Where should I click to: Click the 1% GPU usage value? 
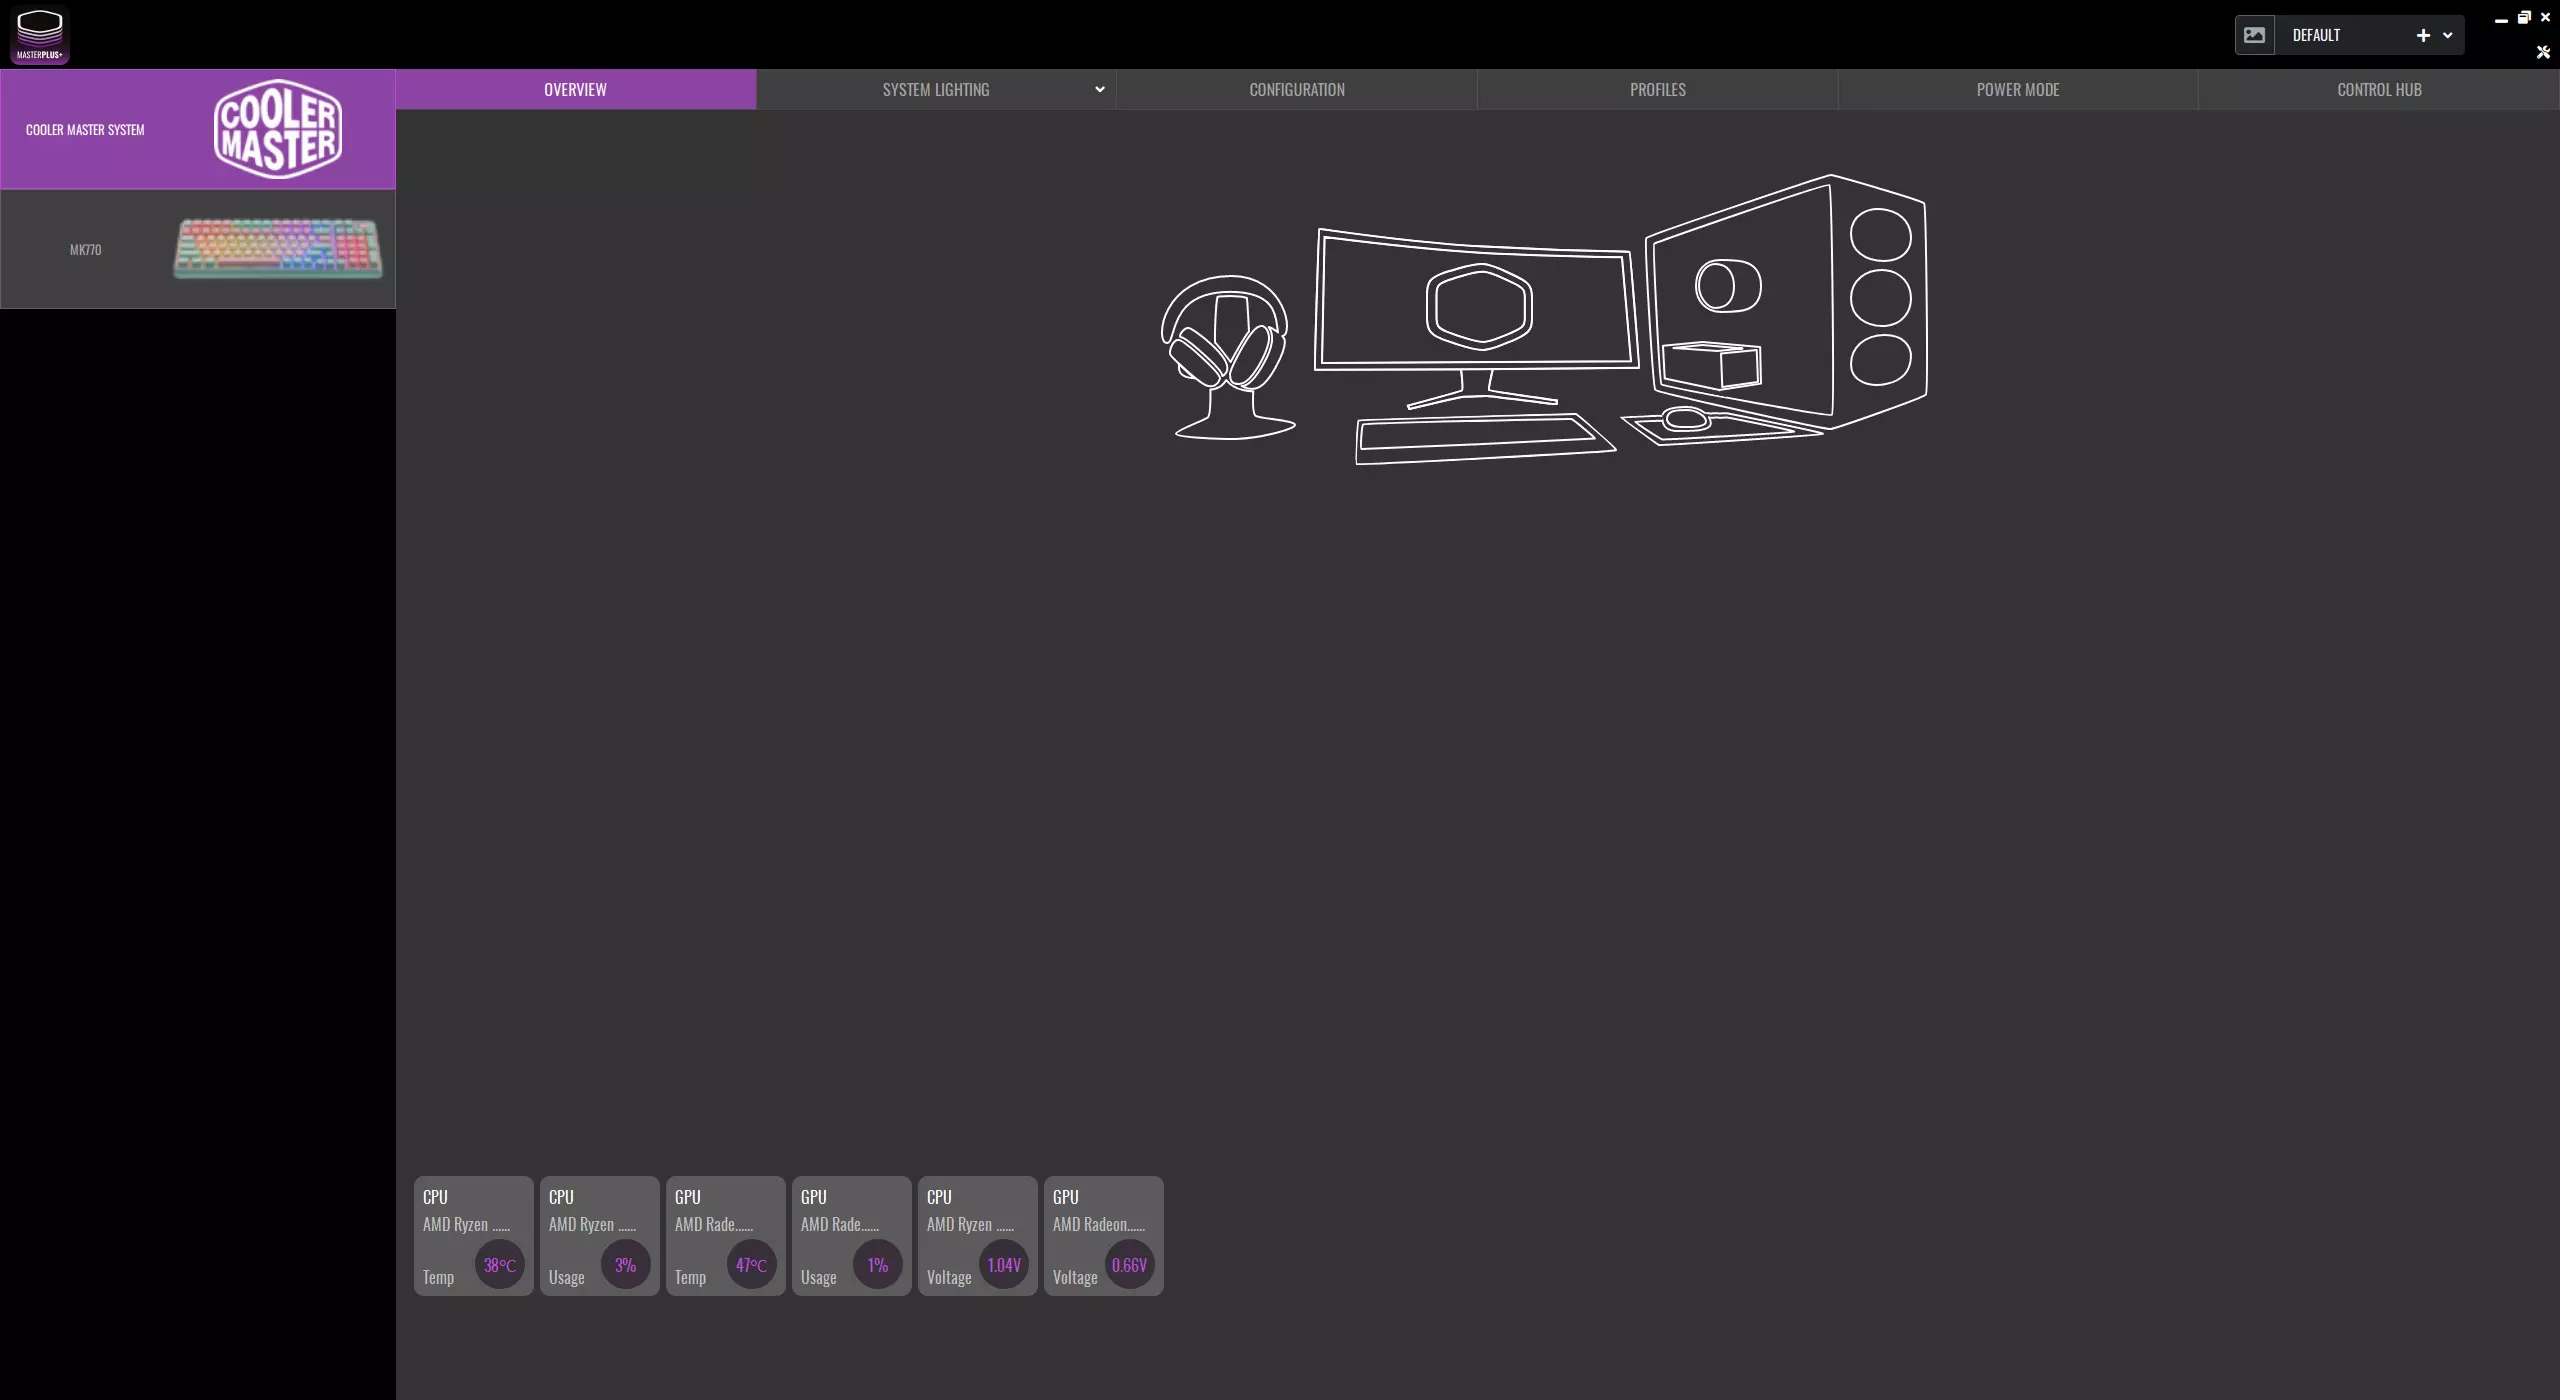(878, 1265)
